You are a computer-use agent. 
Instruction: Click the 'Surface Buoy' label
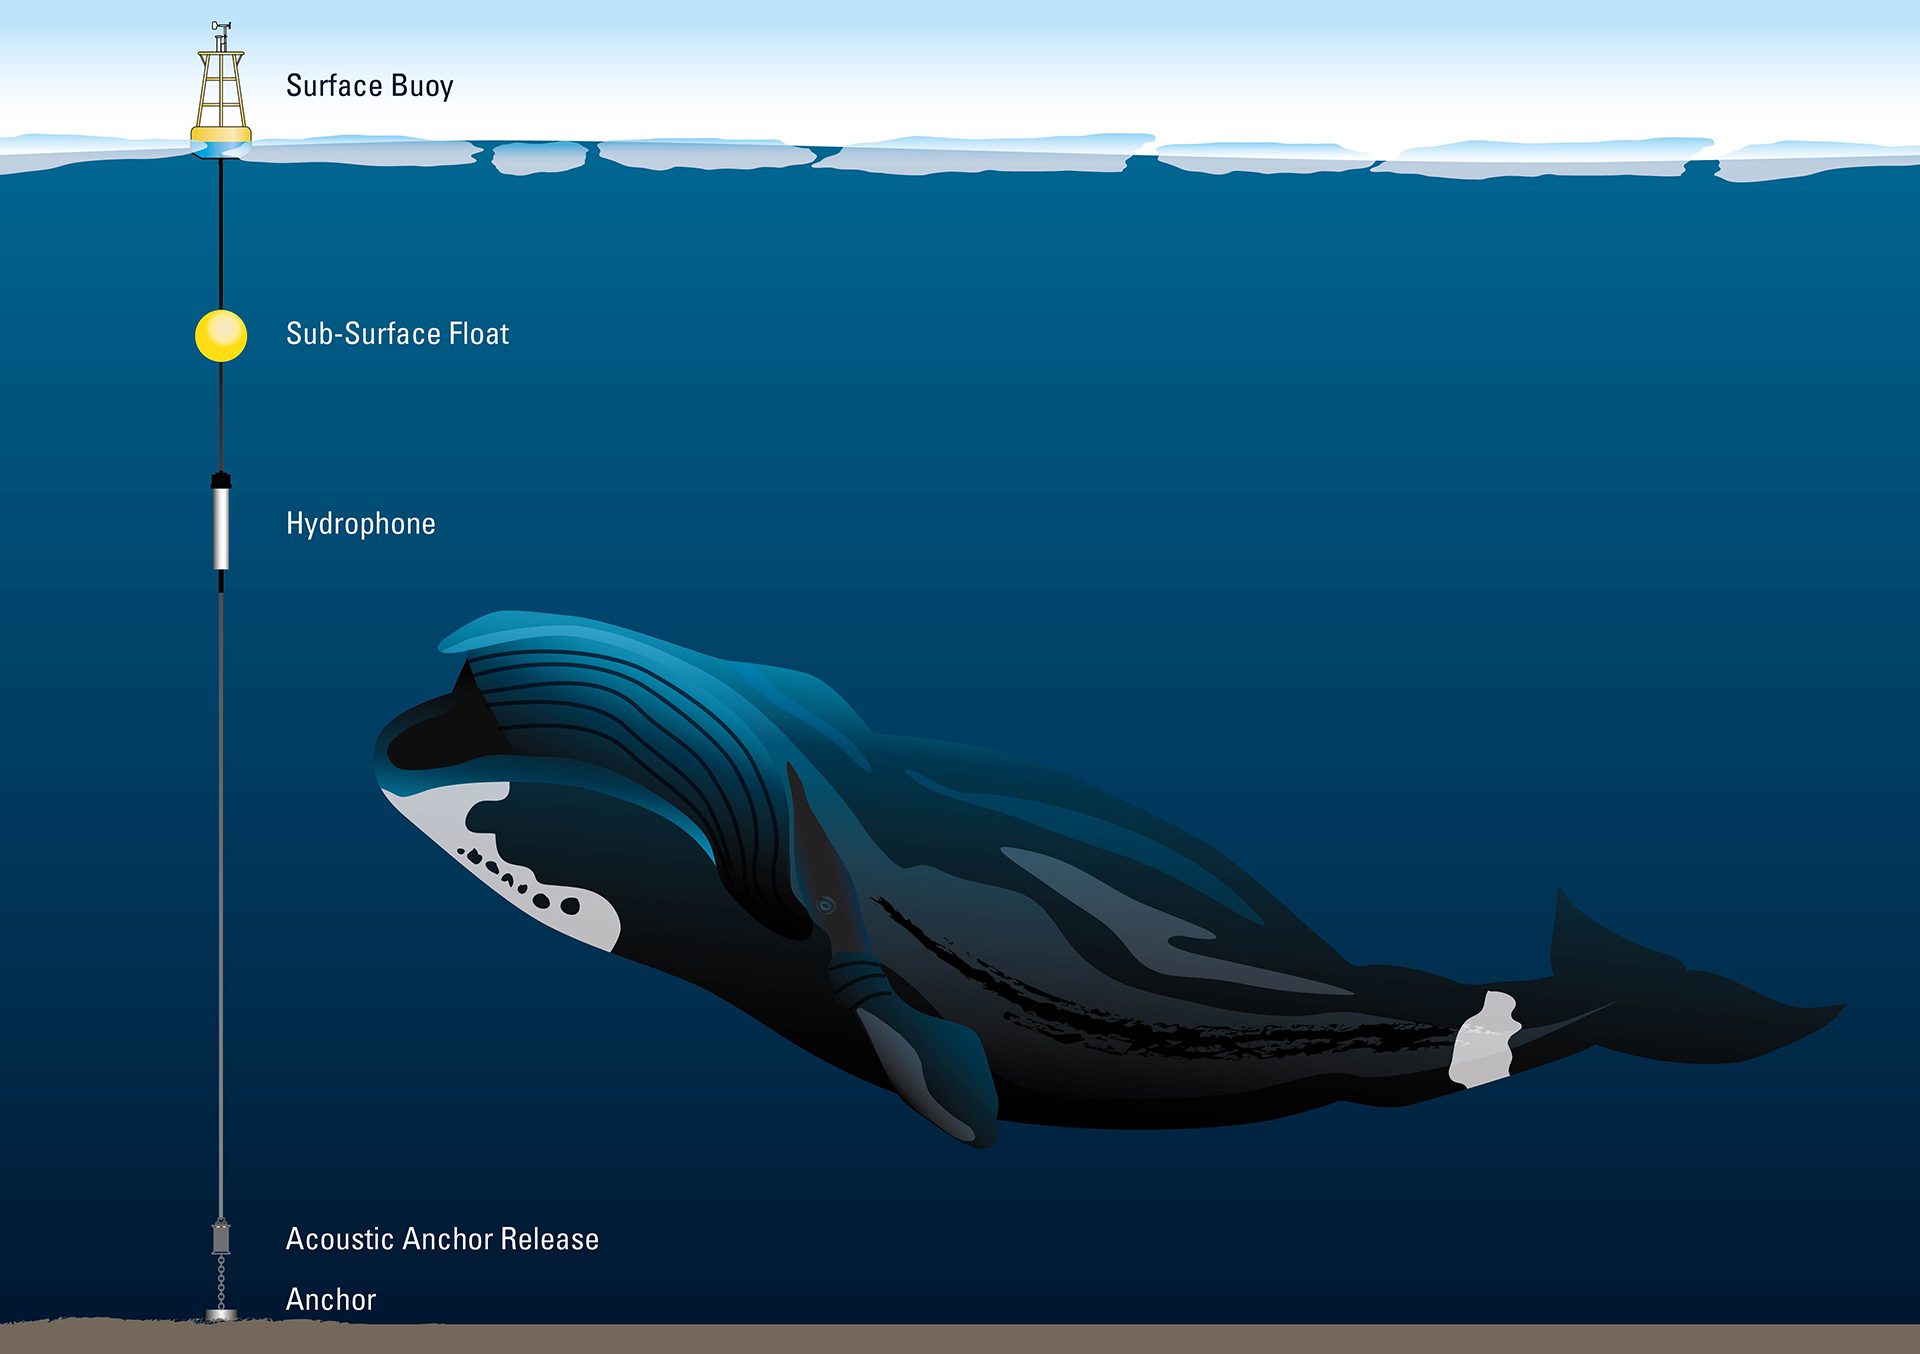[369, 86]
